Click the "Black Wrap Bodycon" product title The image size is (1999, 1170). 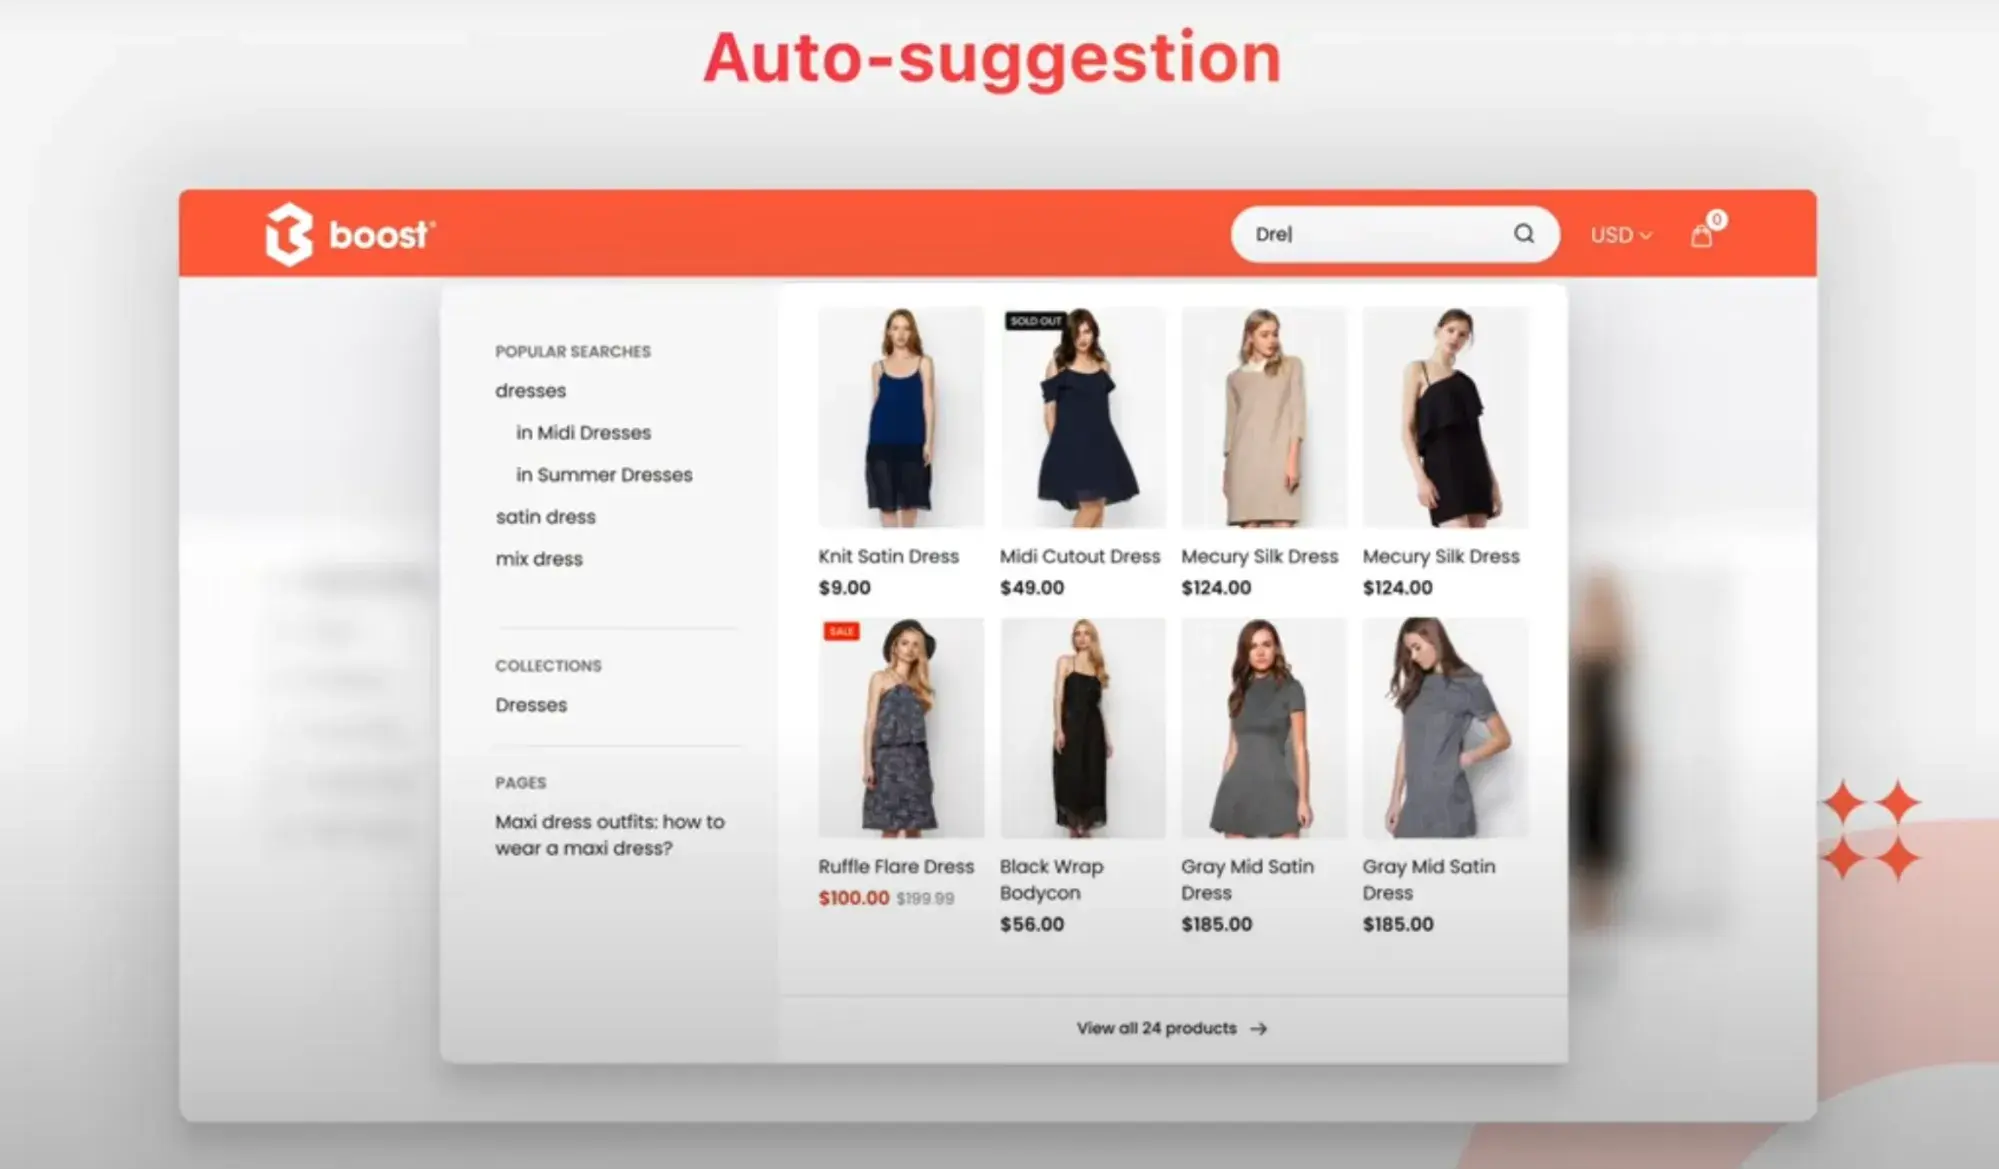[x=1051, y=880]
